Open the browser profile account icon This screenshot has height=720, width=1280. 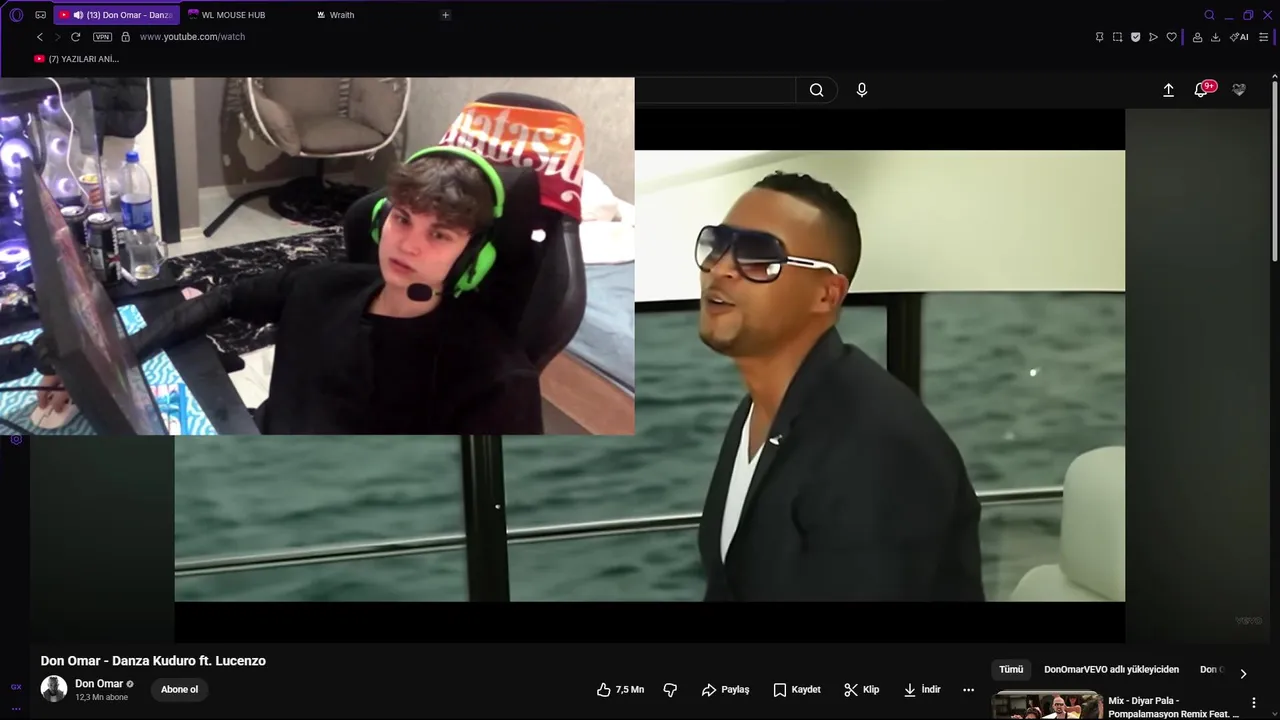1197,37
